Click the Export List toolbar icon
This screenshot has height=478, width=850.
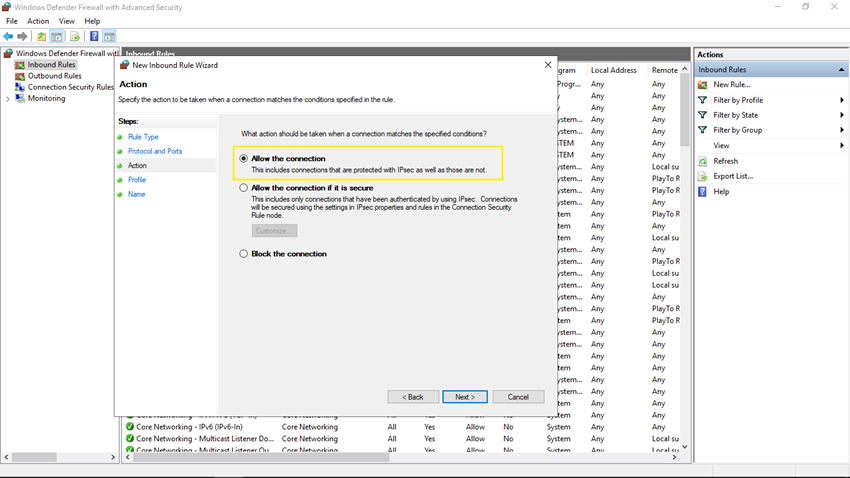click(x=75, y=36)
